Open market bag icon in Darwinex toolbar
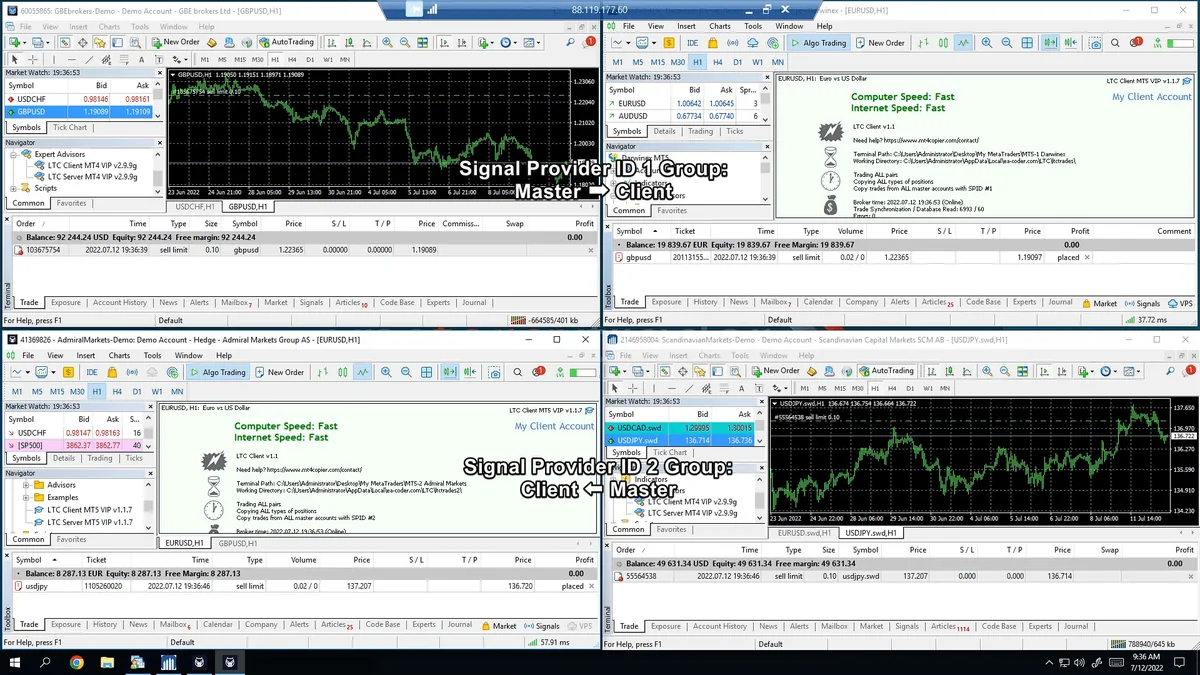Image resolution: width=1200 pixels, height=675 pixels. 712,43
